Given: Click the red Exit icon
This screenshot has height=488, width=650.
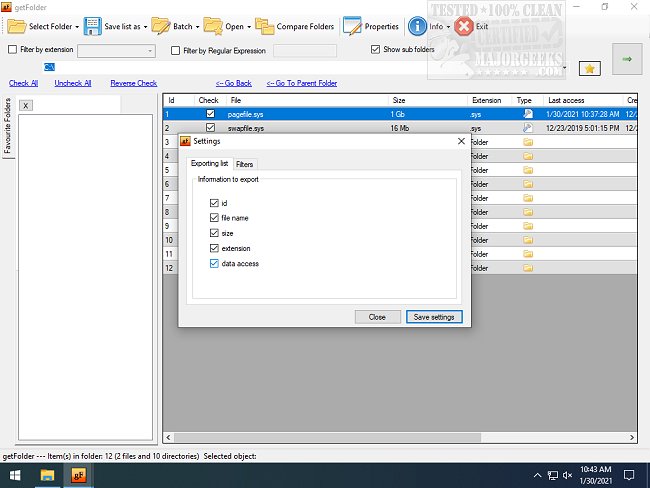Looking at the screenshot, I should (x=464, y=27).
